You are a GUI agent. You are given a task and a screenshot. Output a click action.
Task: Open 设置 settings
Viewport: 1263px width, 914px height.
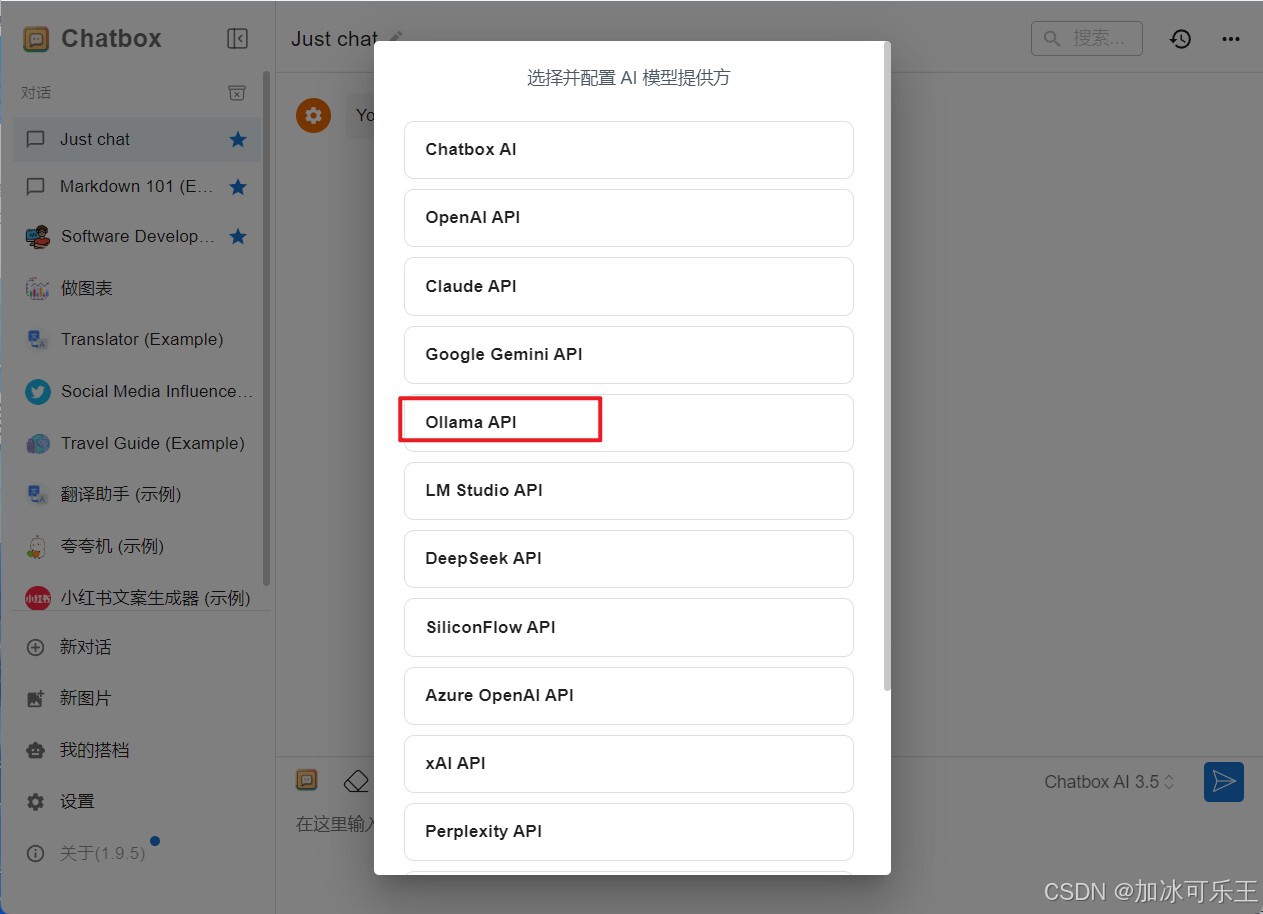pos(137,801)
